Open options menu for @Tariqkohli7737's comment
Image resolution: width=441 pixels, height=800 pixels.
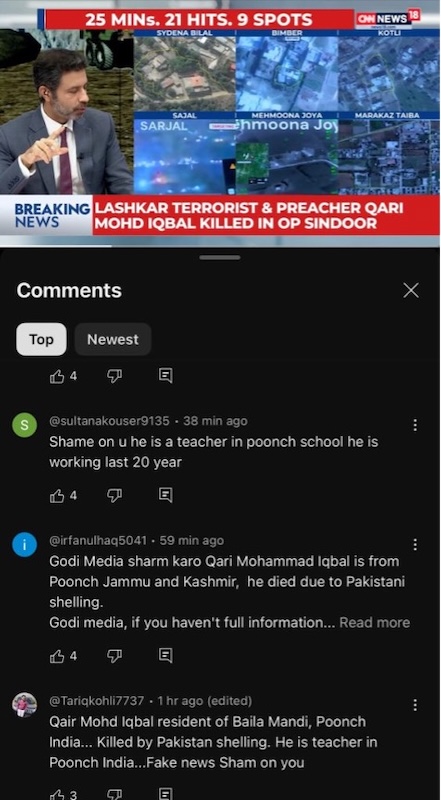[x=415, y=705]
